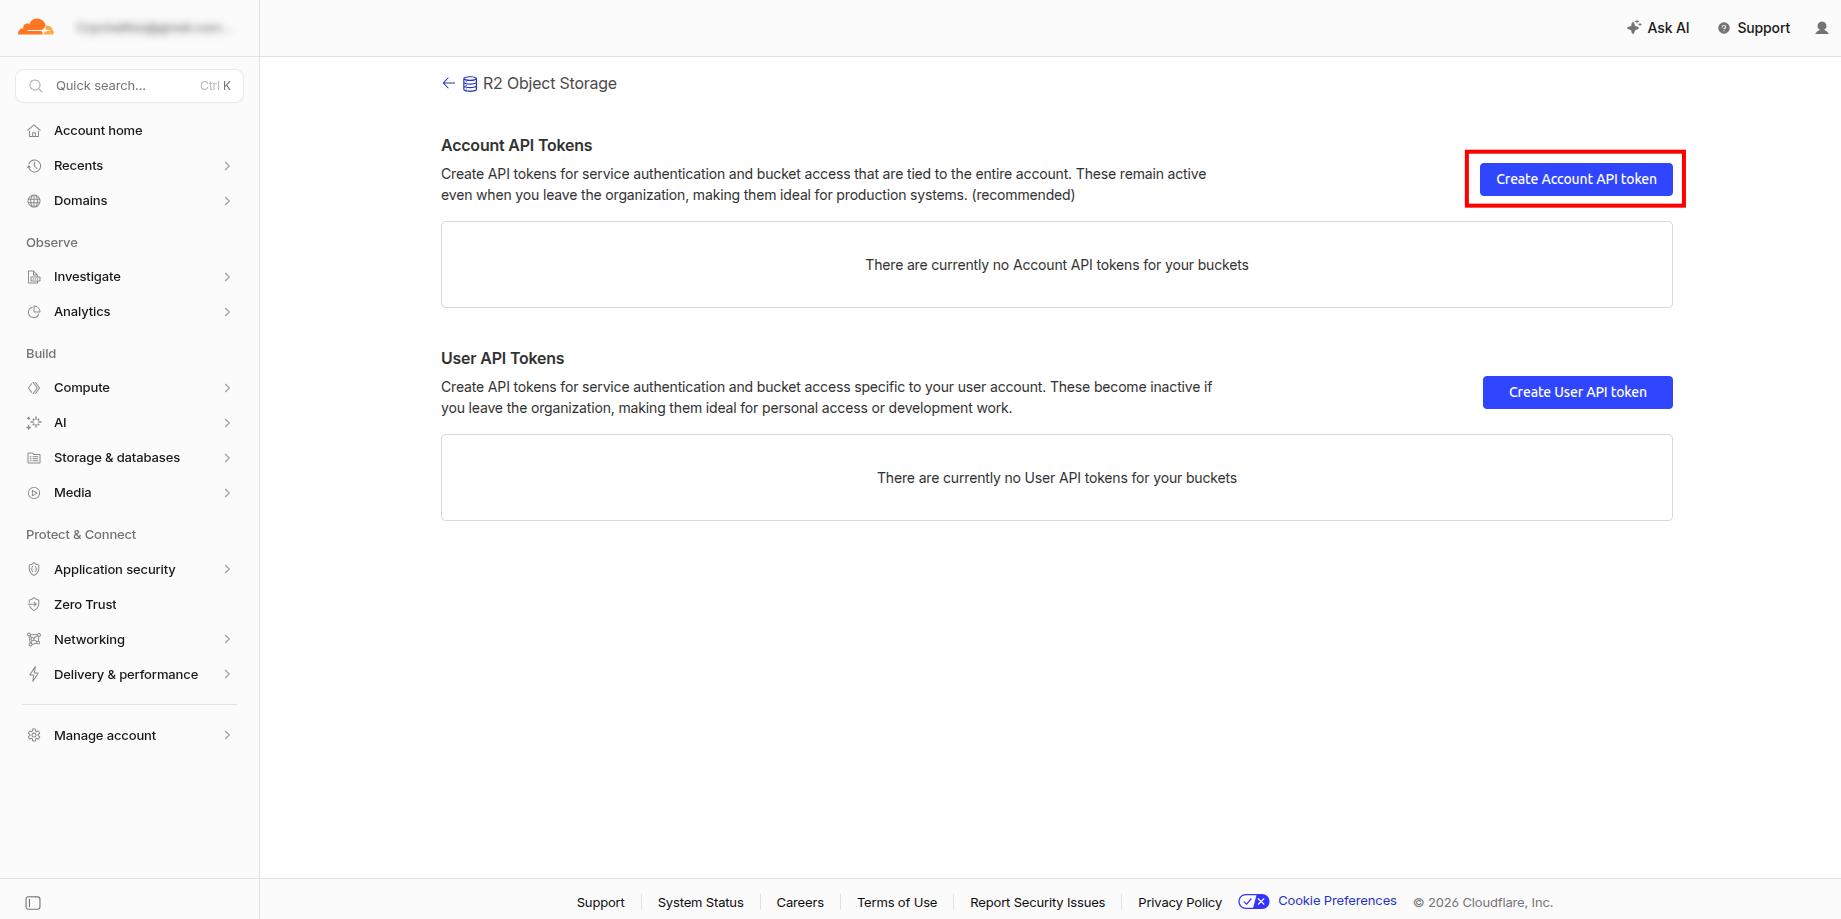Create a User API token
This screenshot has height=919, width=1841.
click(1578, 392)
